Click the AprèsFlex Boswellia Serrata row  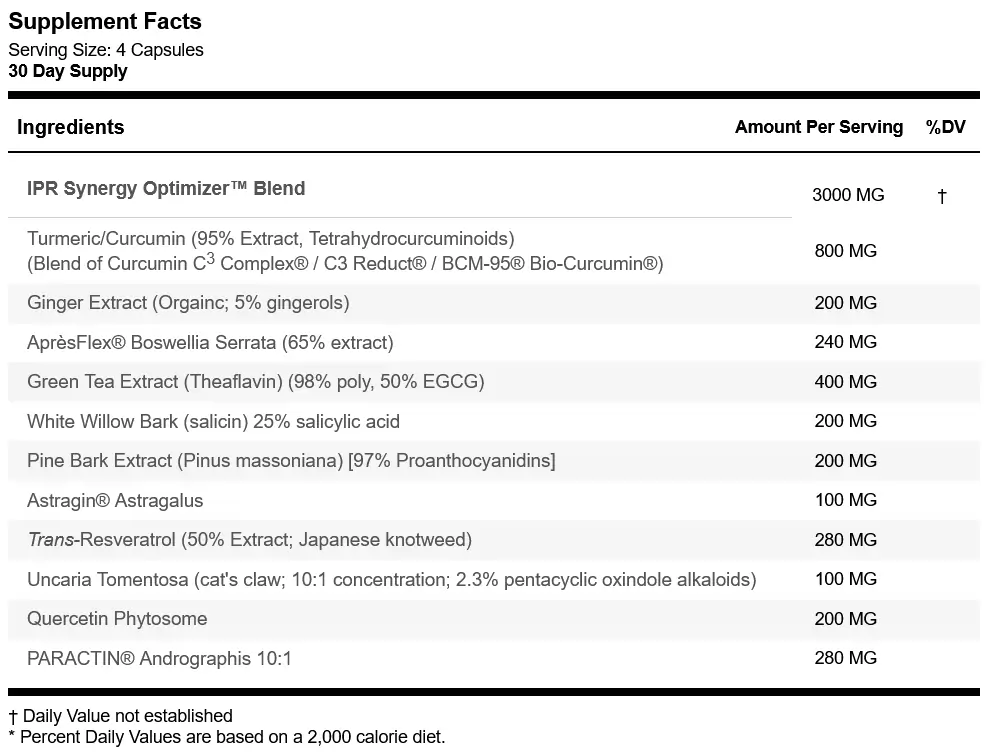click(x=494, y=343)
